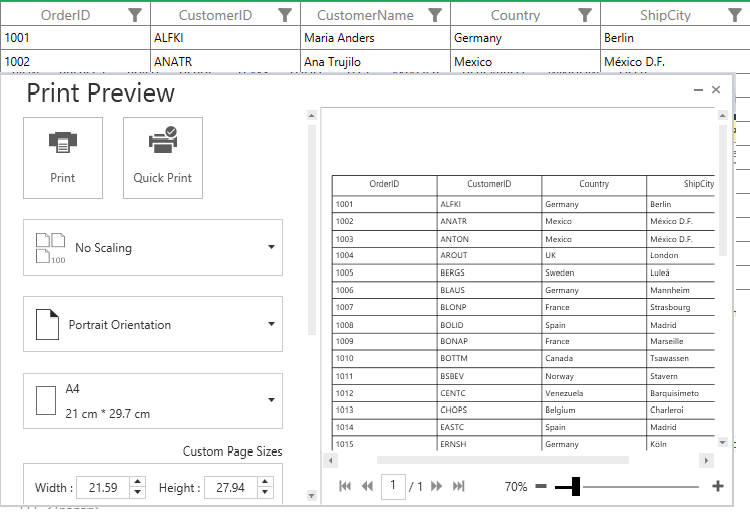Click the CustomerID header in the preview
The height and width of the screenshot is (522, 750).
point(489,184)
